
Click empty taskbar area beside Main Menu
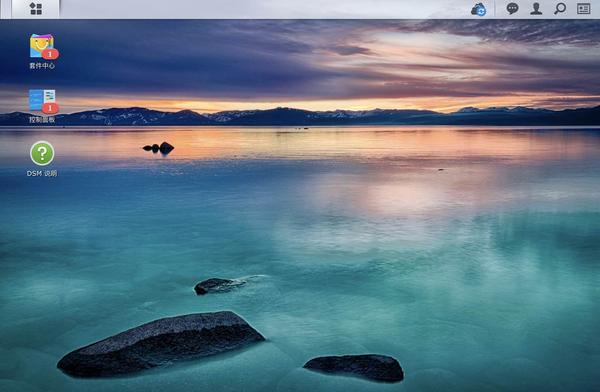tap(264, 9)
